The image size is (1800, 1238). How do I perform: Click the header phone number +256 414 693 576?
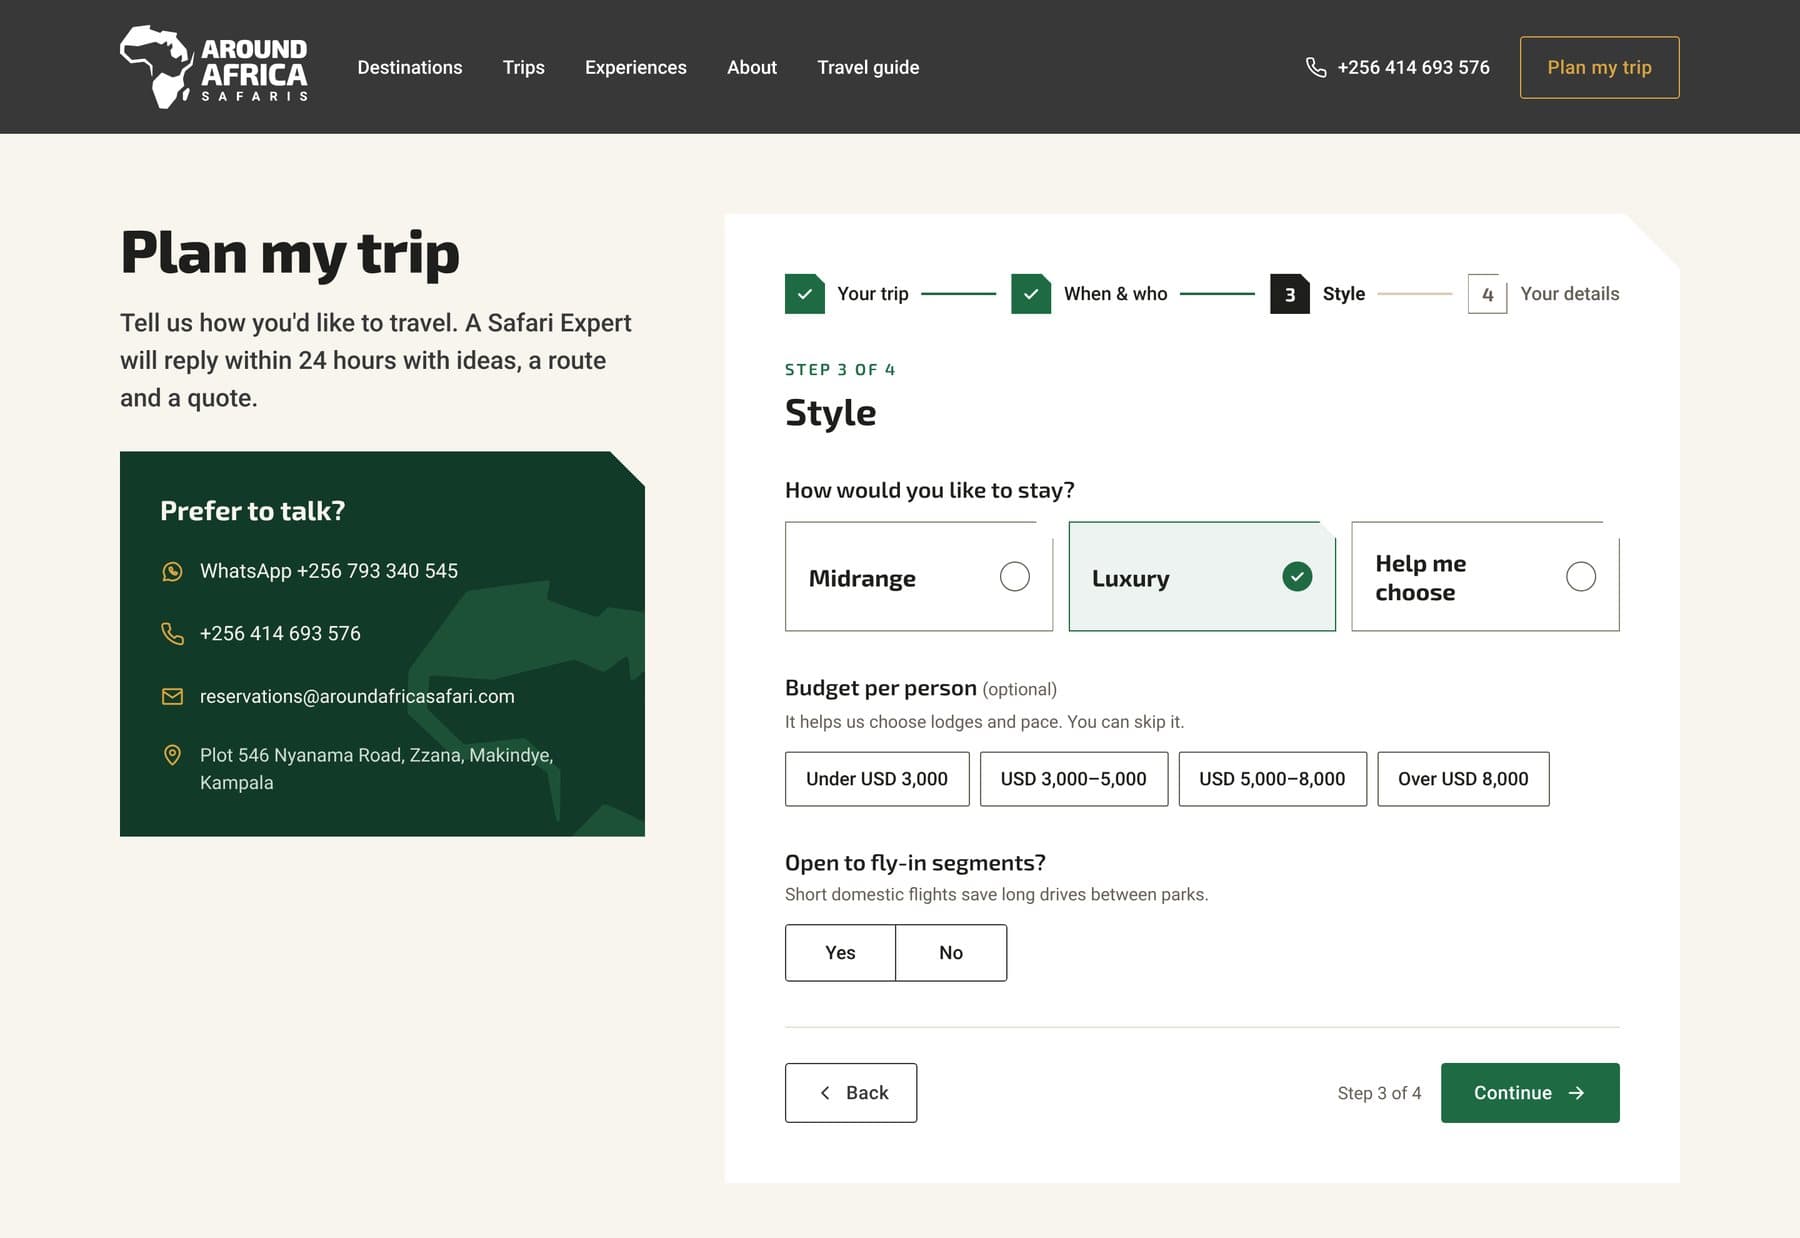tap(1413, 67)
